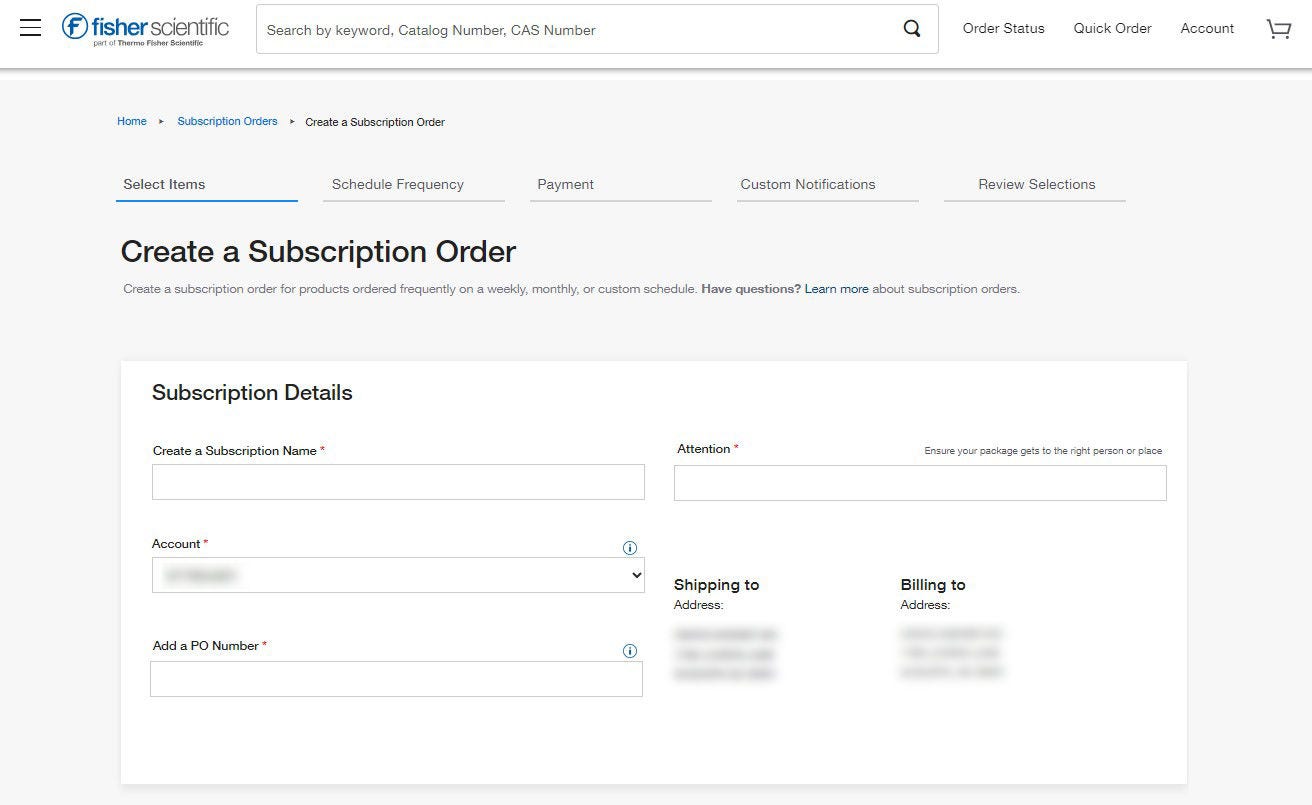This screenshot has width=1312, height=805.
Task: Switch to the Schedule Frequency tab
Action: pos(396,184)
